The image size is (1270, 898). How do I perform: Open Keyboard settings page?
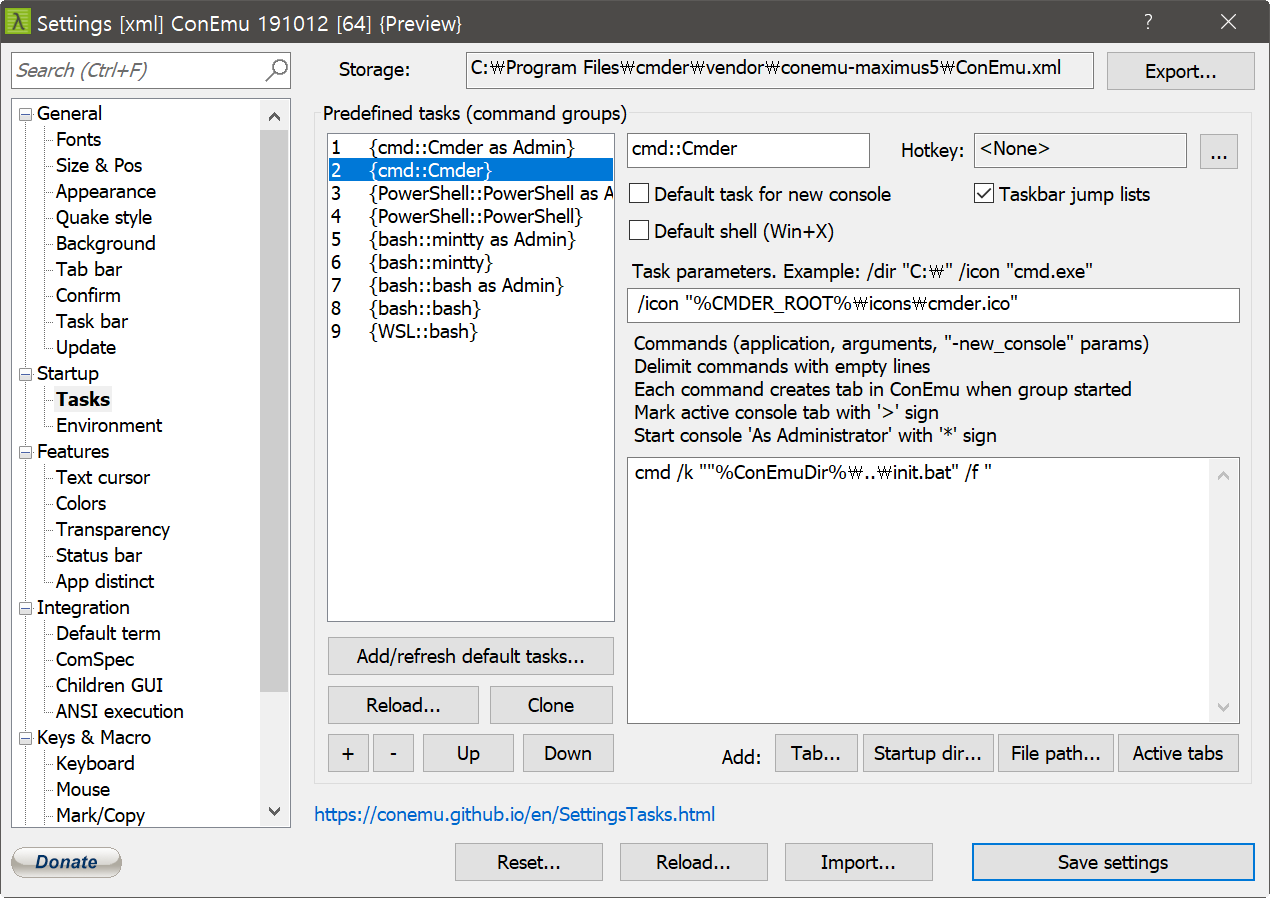(95, 763)
